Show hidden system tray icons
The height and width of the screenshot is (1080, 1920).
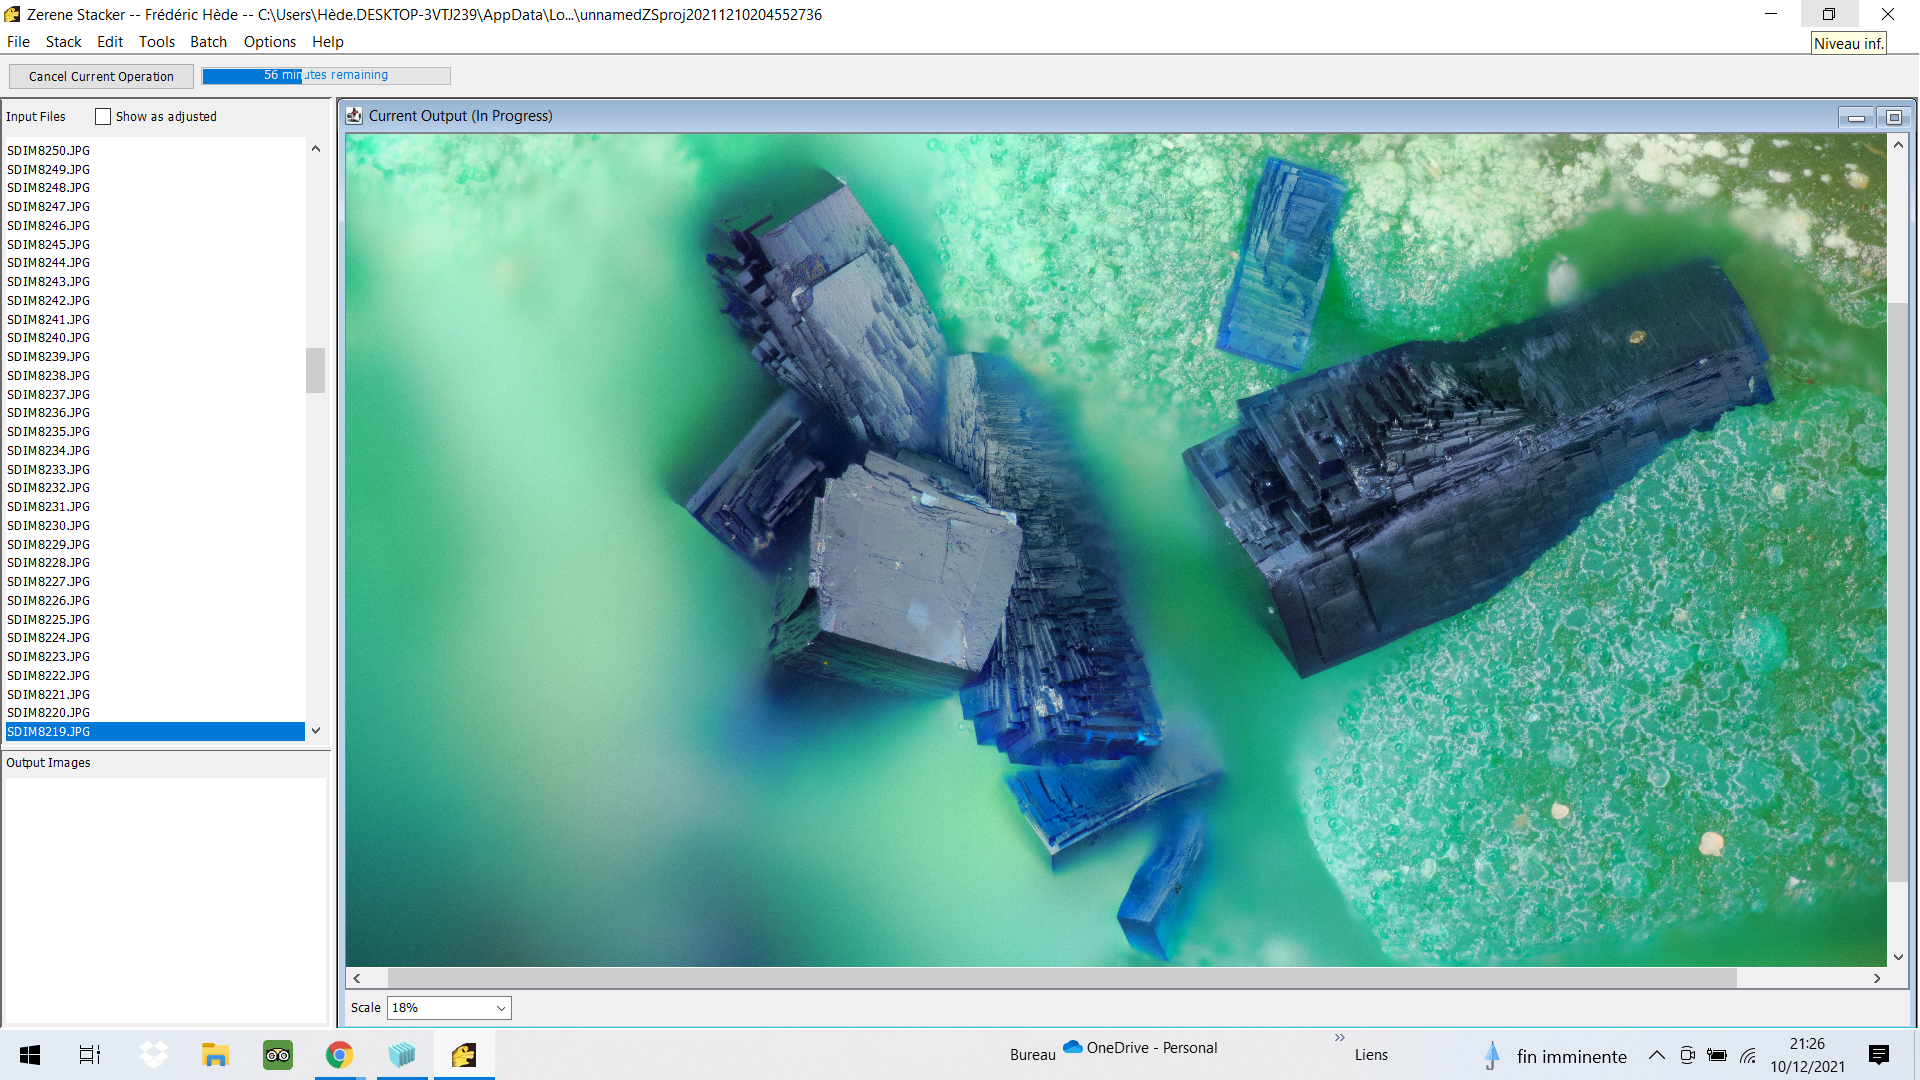point(1657,1055)
